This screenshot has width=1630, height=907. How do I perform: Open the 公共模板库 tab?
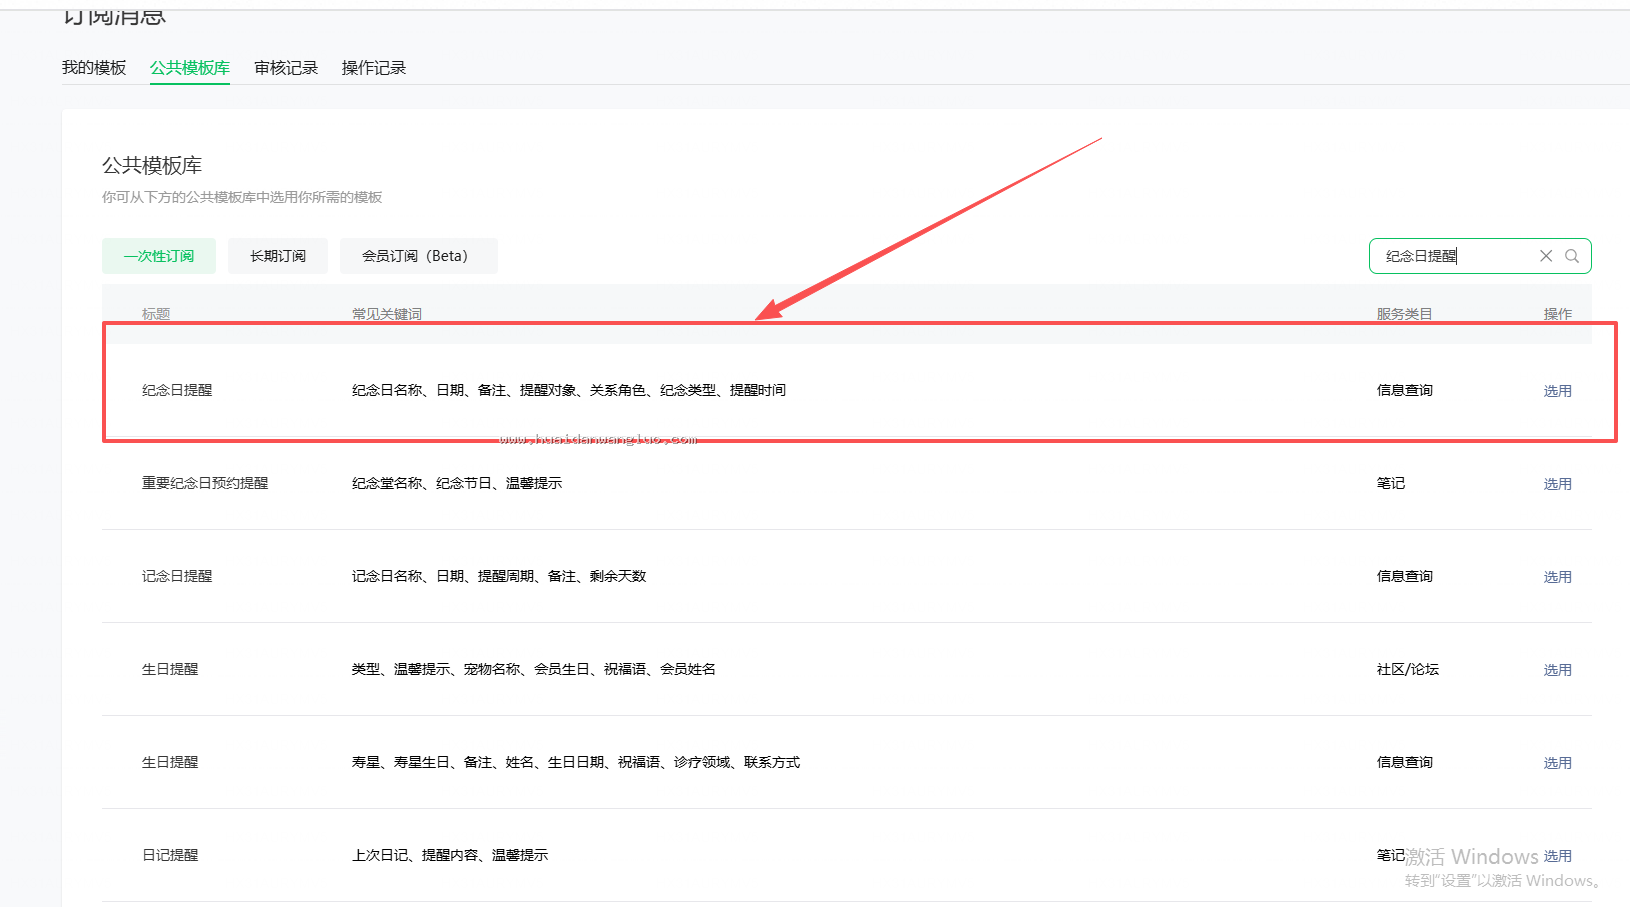click(190, 67)
